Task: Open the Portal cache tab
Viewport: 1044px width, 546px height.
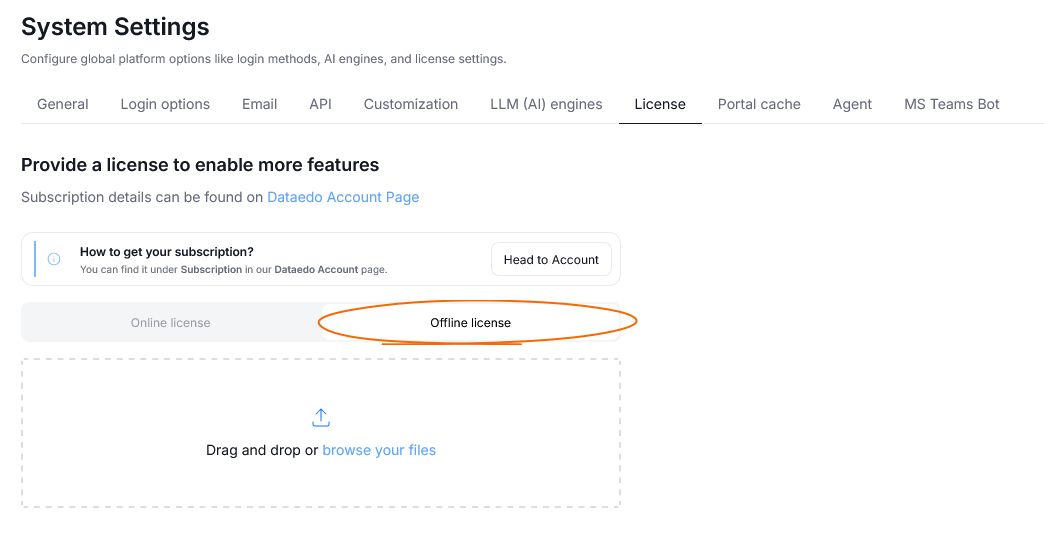Action: tap(759, 105)
